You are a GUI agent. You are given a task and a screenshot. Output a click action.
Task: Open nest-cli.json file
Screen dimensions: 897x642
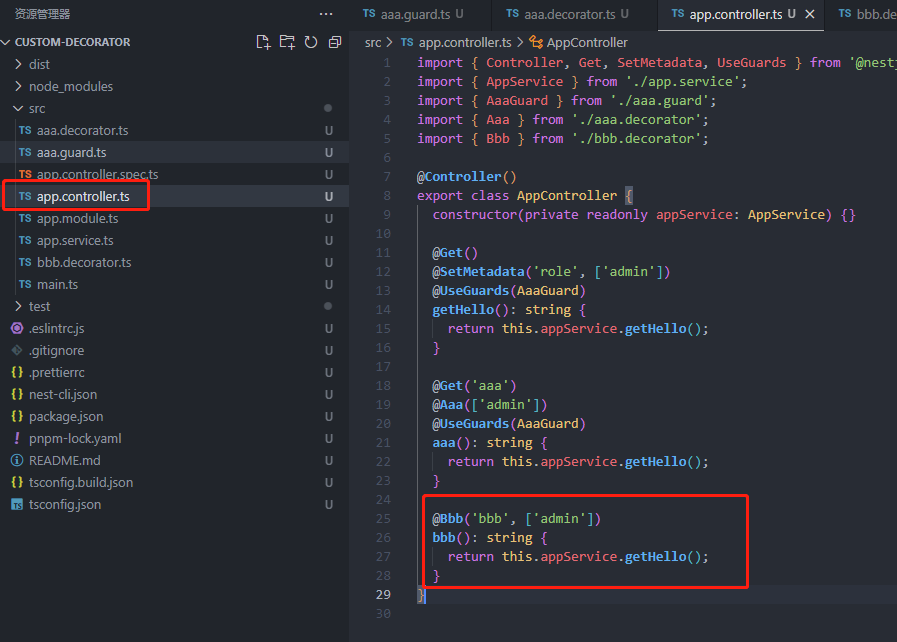pos(174,394)
